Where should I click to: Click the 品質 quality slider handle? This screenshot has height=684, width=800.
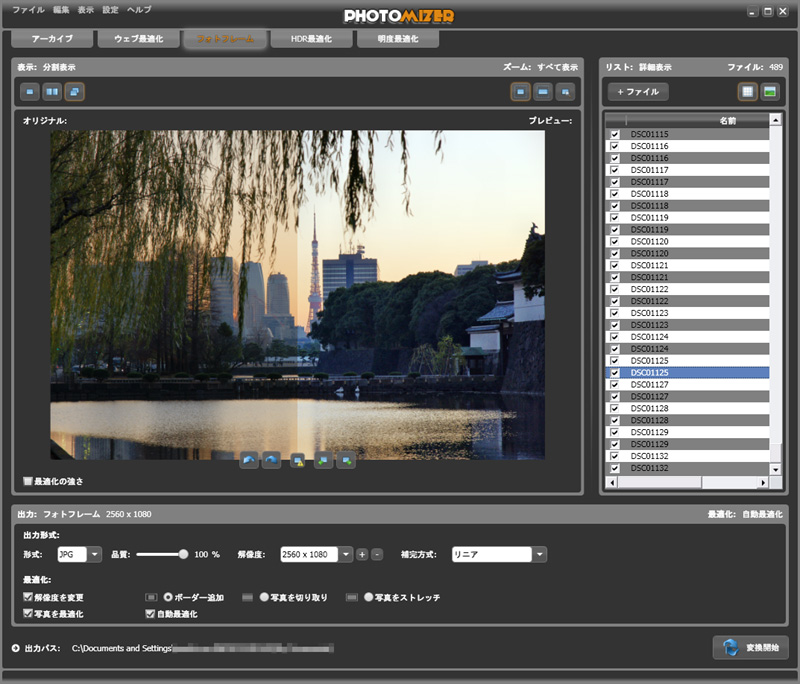point(183,554)
